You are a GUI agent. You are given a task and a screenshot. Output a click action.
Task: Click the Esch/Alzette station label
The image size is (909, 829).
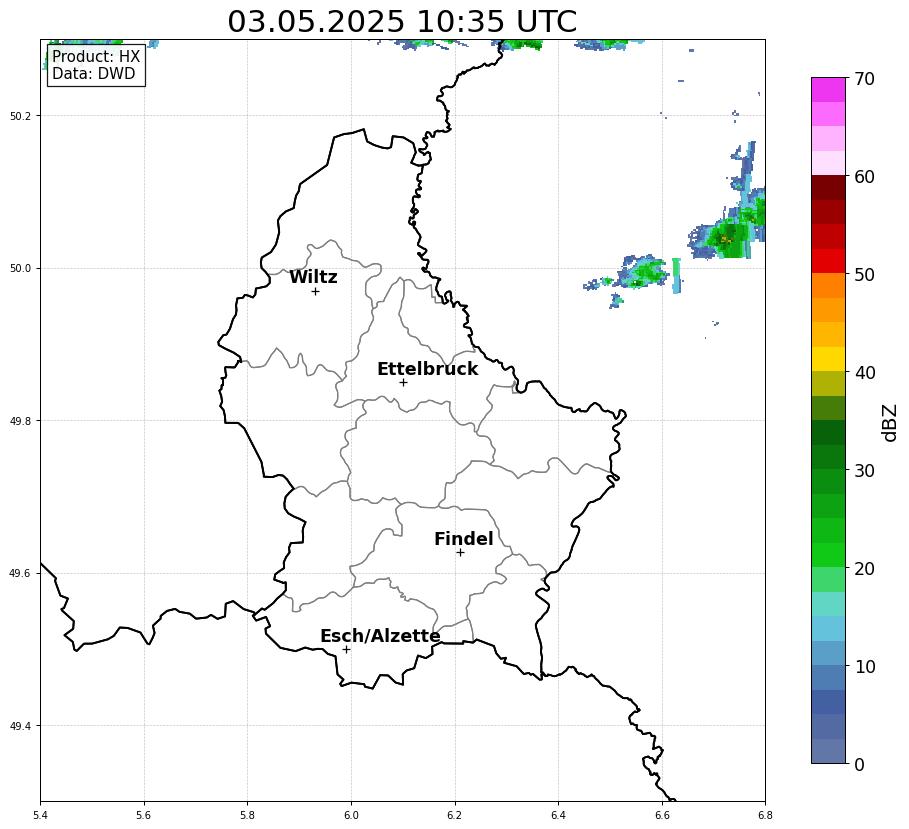[380, 636]
